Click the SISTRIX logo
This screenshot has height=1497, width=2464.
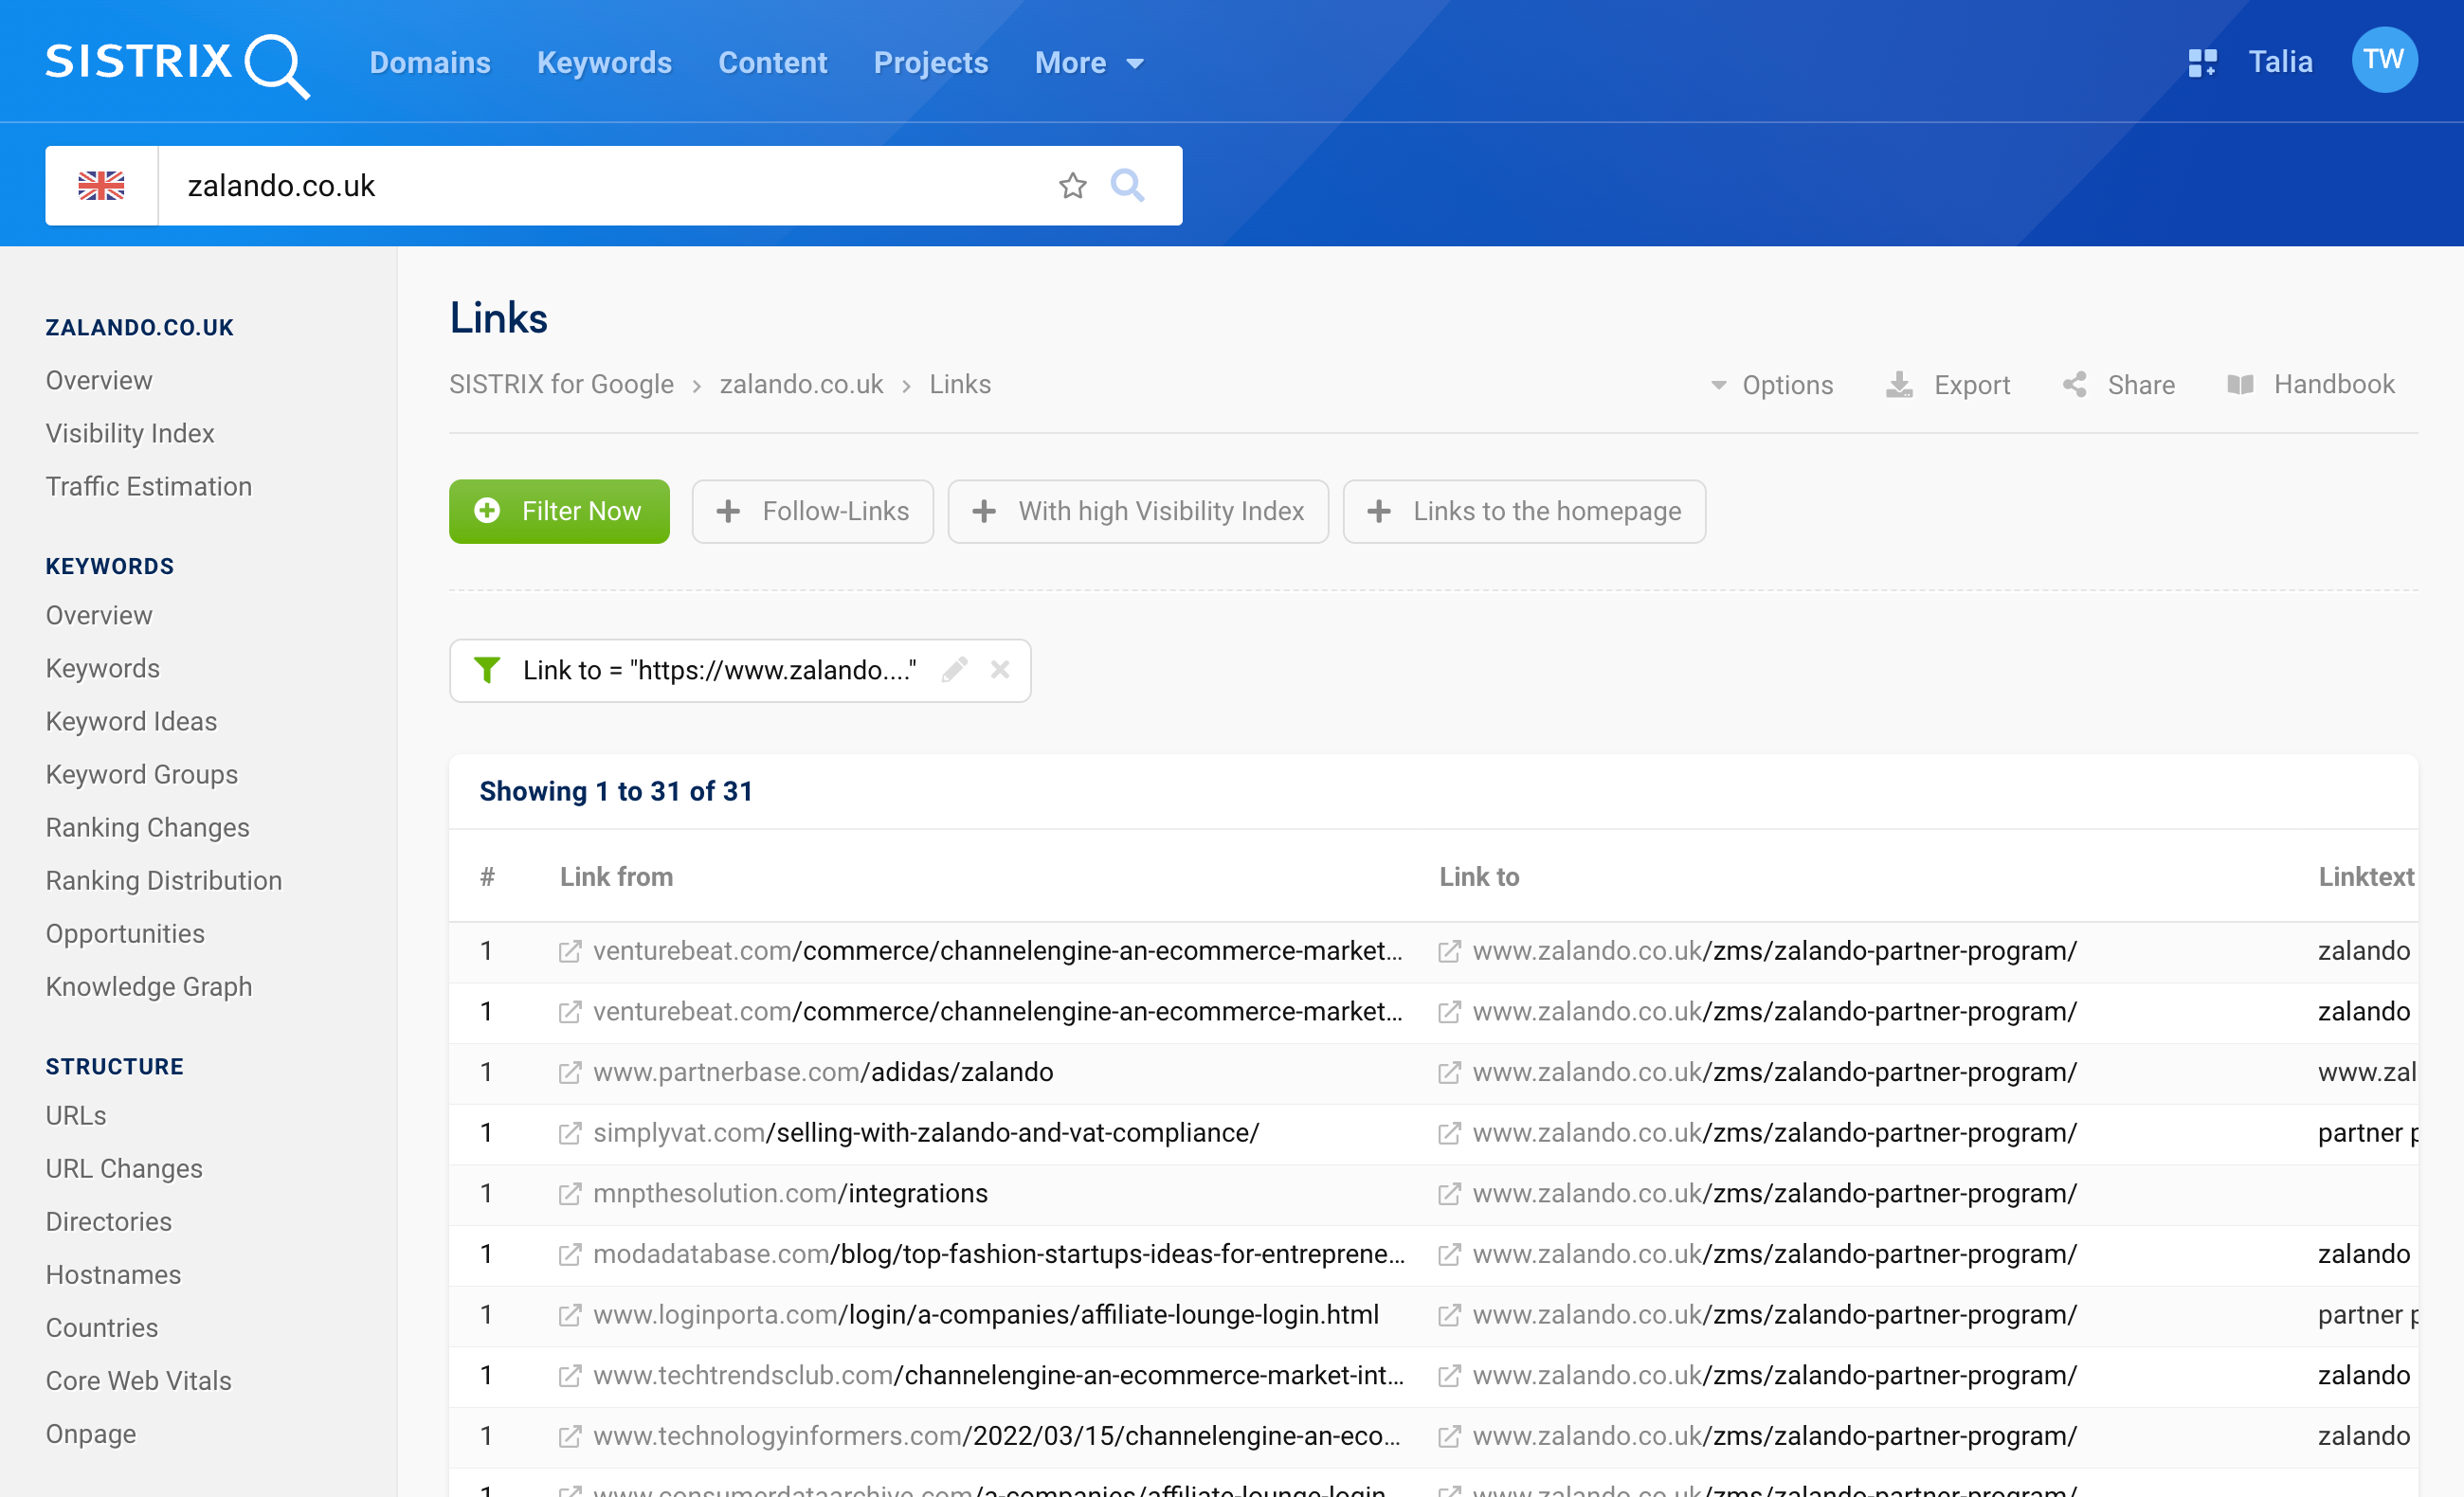click(x=177, y=64)
